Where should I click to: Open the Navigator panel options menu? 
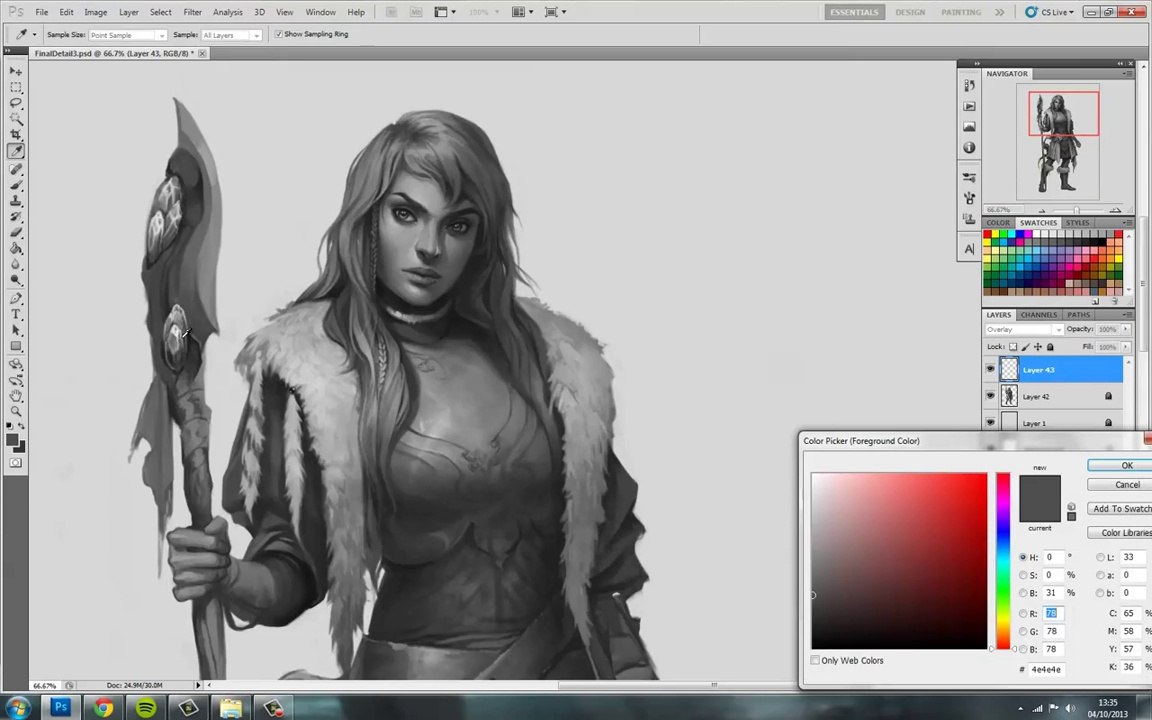[x=1126, y=73]
